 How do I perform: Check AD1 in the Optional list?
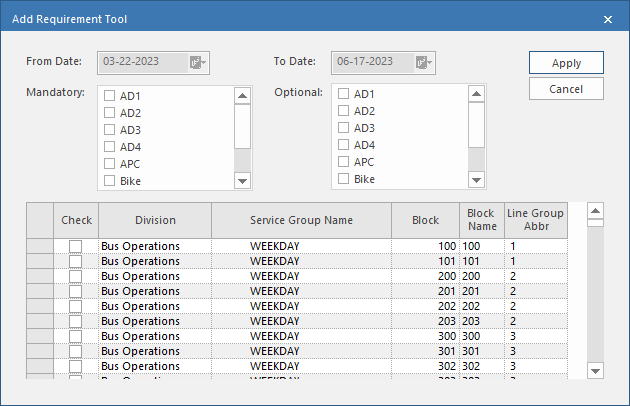(343, 94)
